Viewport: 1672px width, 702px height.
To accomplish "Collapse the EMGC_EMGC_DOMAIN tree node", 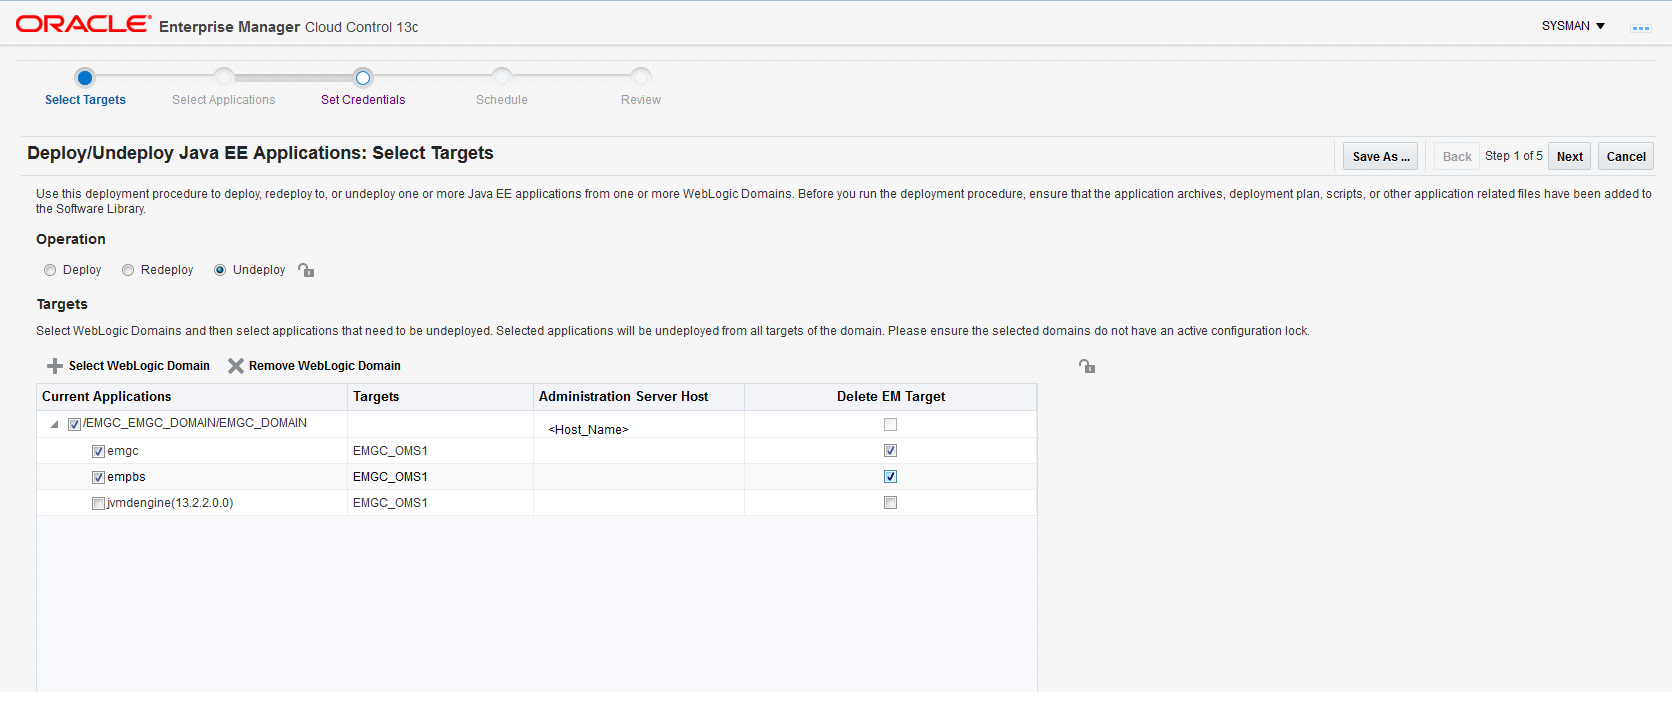I will pyautogui.click(x=54, y=424).
